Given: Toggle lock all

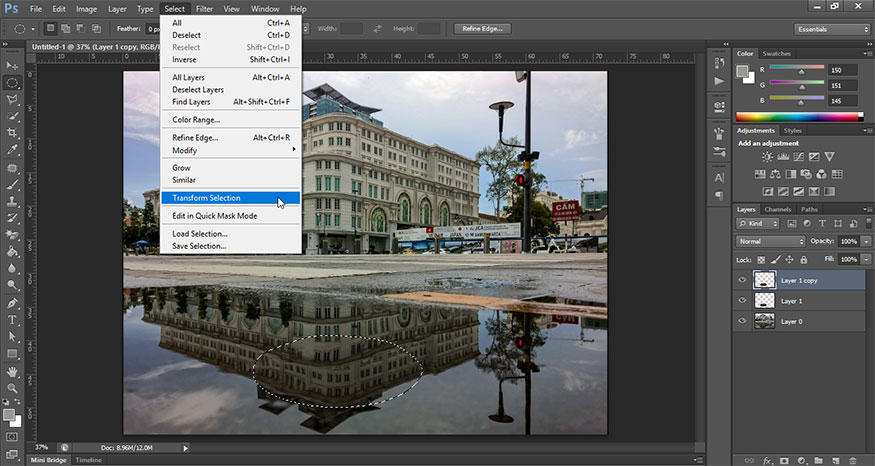Looking at the screenshot, I should coord(804,260).
